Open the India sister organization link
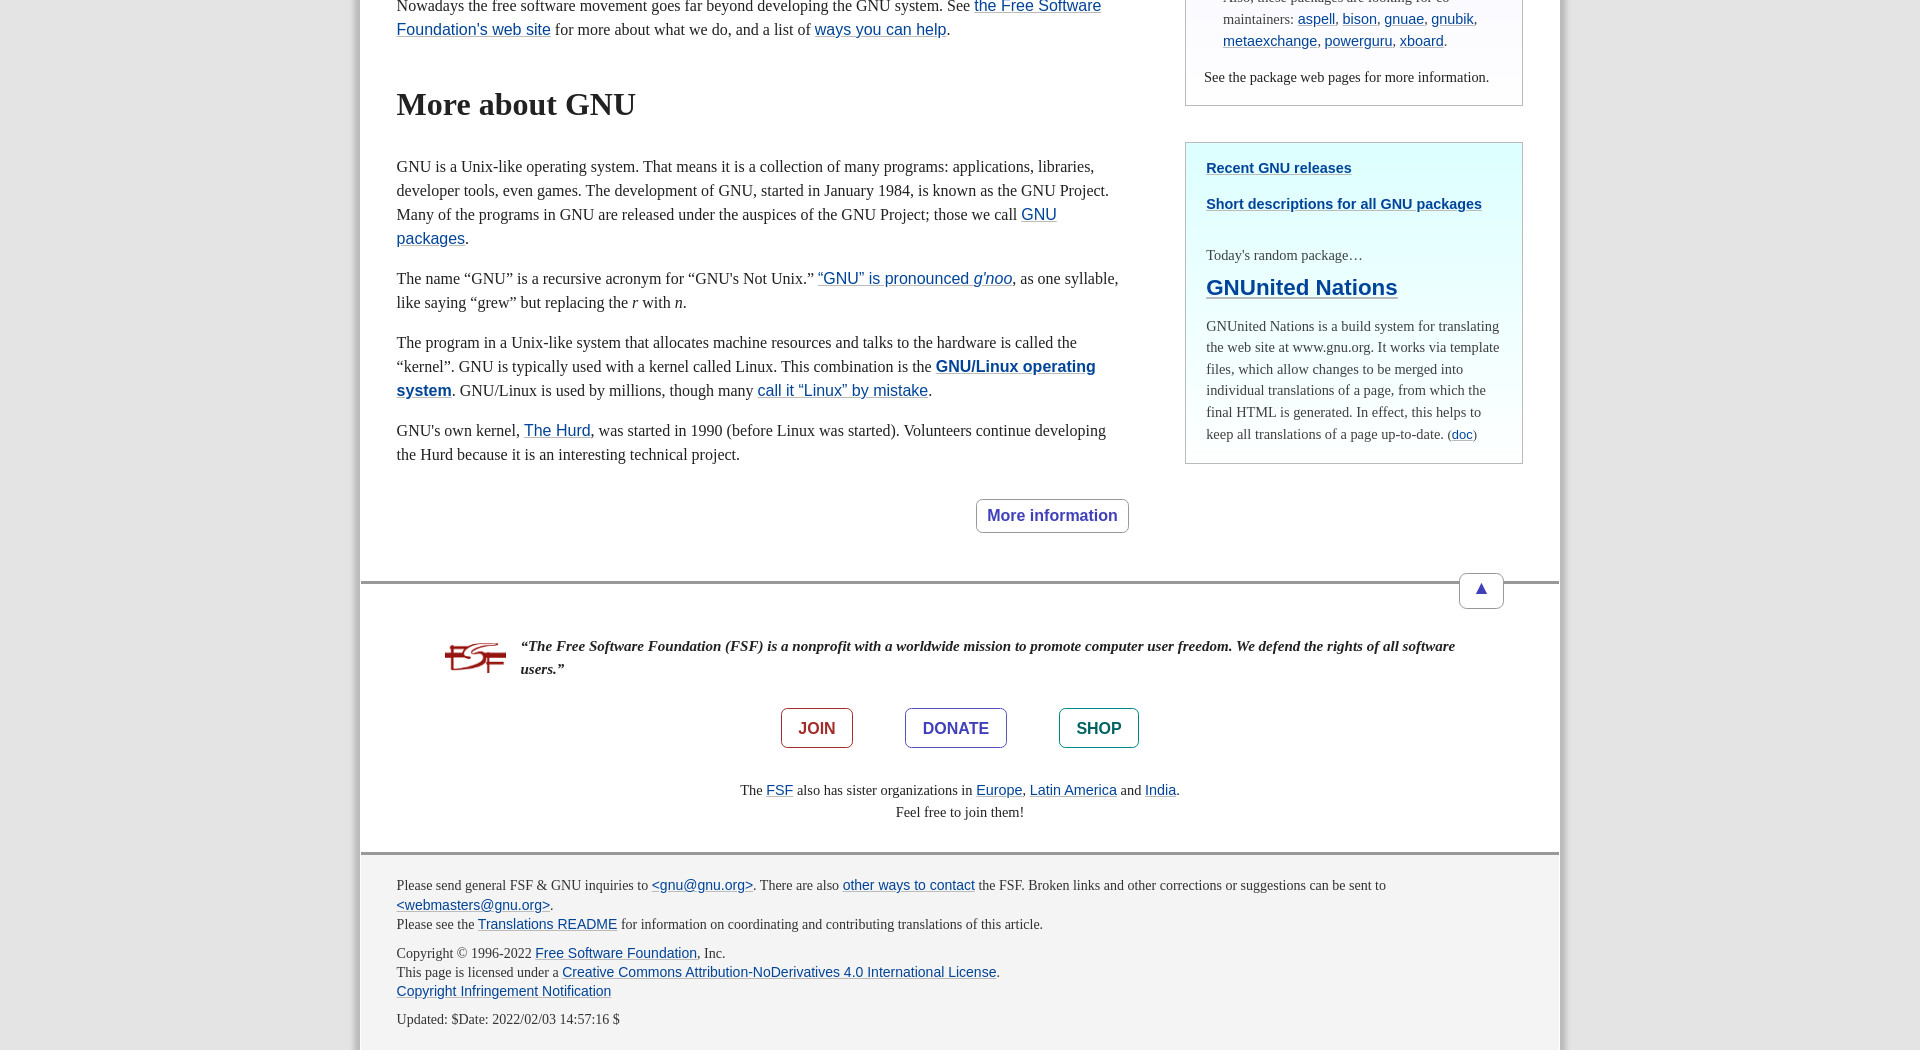1920x1050 pixels. (1160, 790)
